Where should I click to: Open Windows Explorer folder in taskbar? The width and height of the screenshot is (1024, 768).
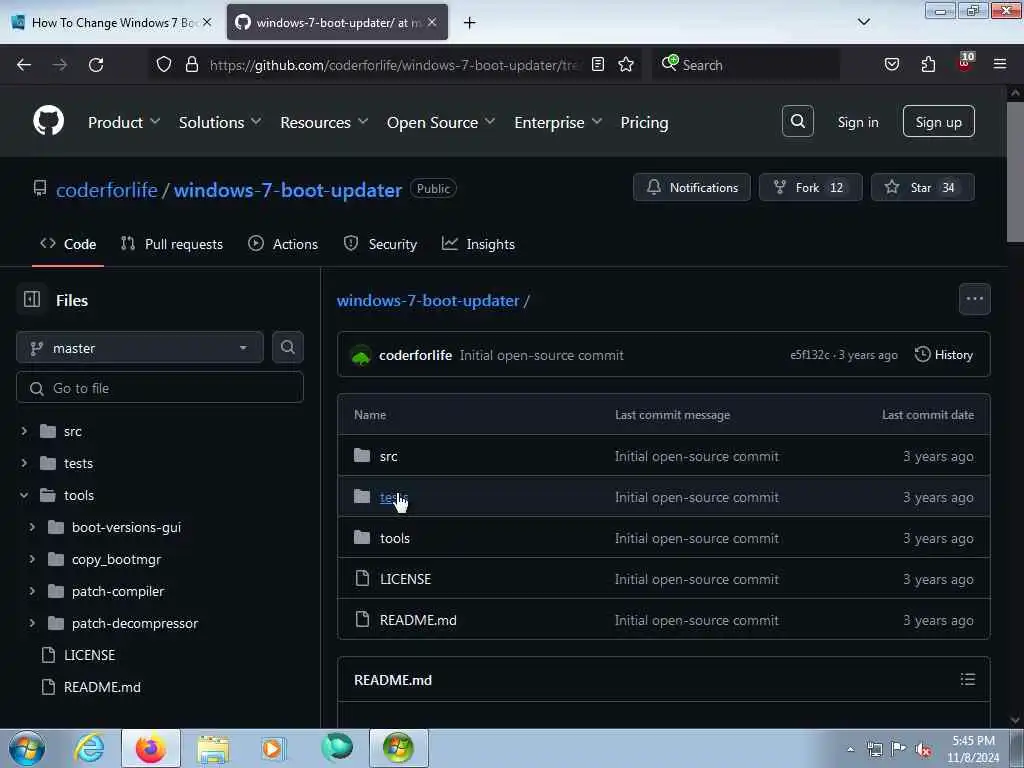coord(213,748)
